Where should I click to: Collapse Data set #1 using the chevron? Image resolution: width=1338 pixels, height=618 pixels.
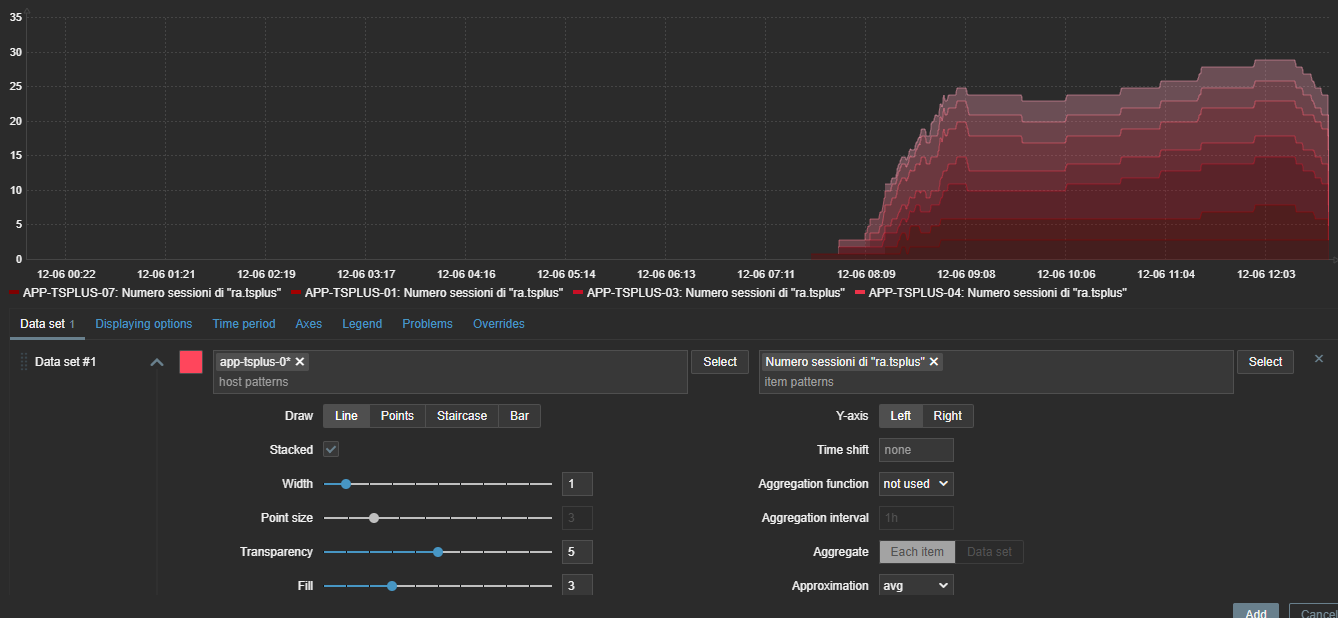[157, 362]
